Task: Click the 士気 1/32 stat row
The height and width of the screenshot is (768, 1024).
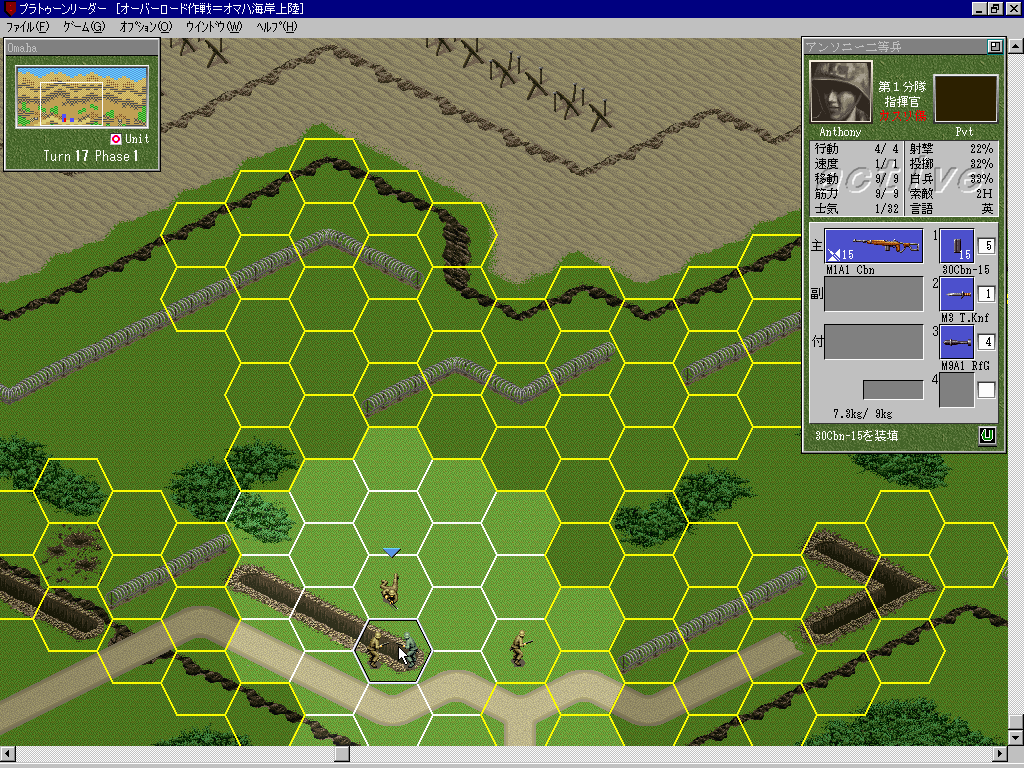Action: point(856,208)
